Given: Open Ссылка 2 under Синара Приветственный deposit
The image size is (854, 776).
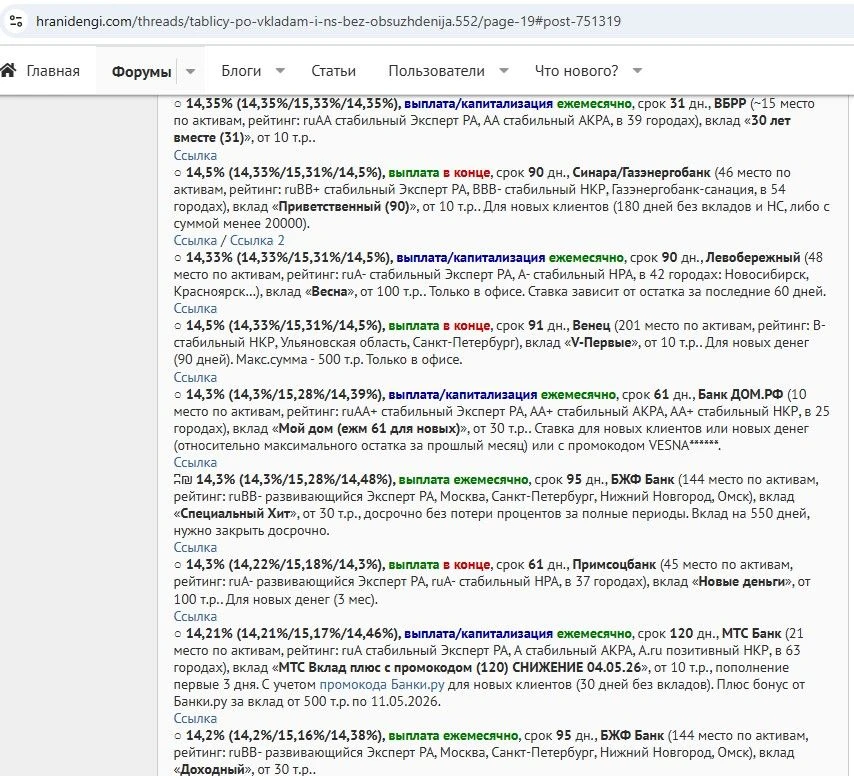Looking at the screenshot, I should 257,240.
